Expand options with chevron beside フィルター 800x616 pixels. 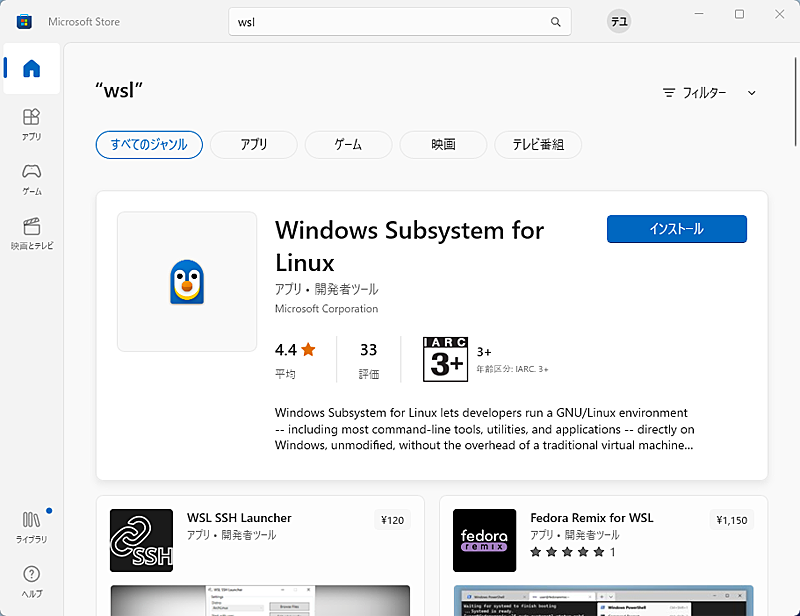pyautogui.click(x=751, y=92)
